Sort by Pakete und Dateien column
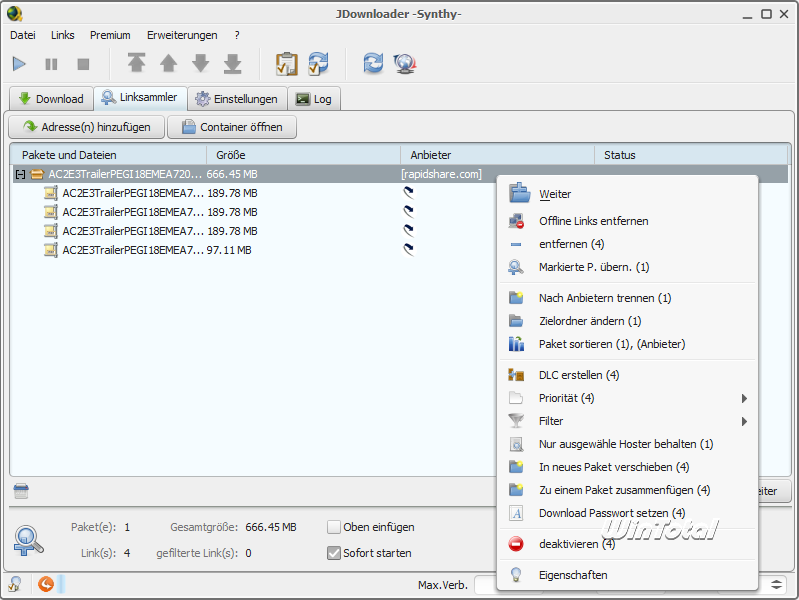 109,155
